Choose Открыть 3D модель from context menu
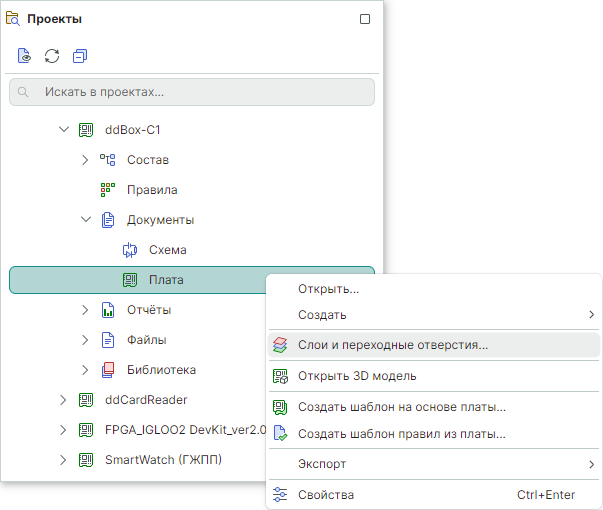 point(357,376)
